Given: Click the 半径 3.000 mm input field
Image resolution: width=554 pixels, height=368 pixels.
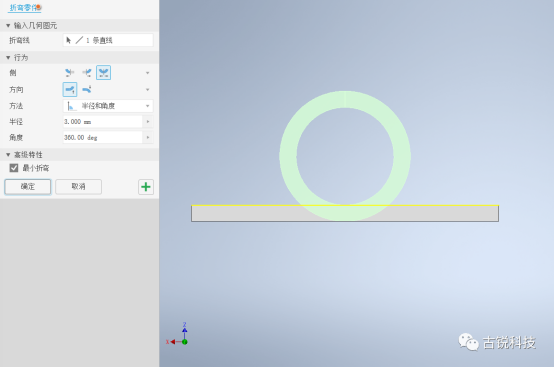Looking at the screenshot, I should point(103,121).
